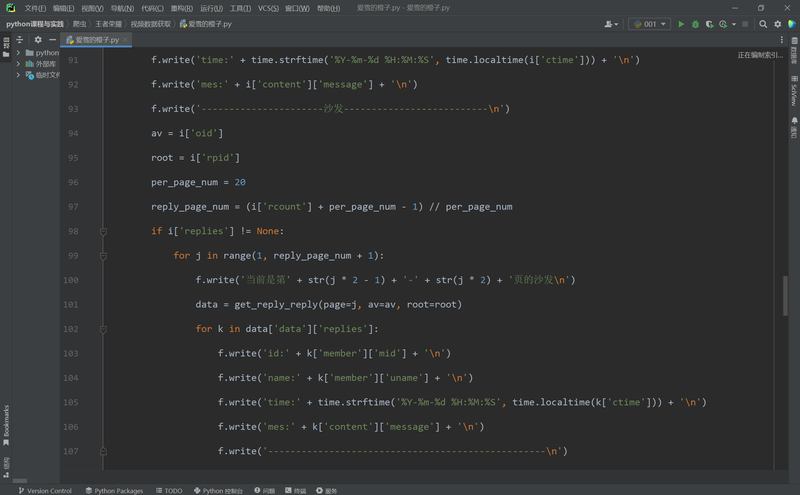Select the 爱雪的橙子.py editor tab

(96, 39)
